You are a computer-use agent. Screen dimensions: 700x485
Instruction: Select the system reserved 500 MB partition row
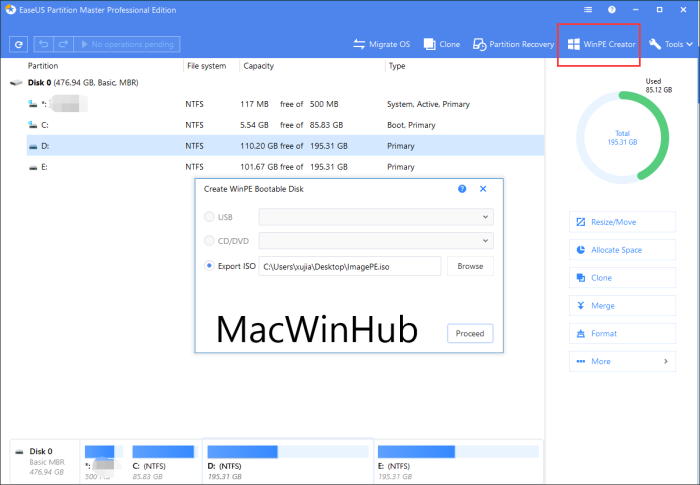pyautogui.click(x=285, y=104)
